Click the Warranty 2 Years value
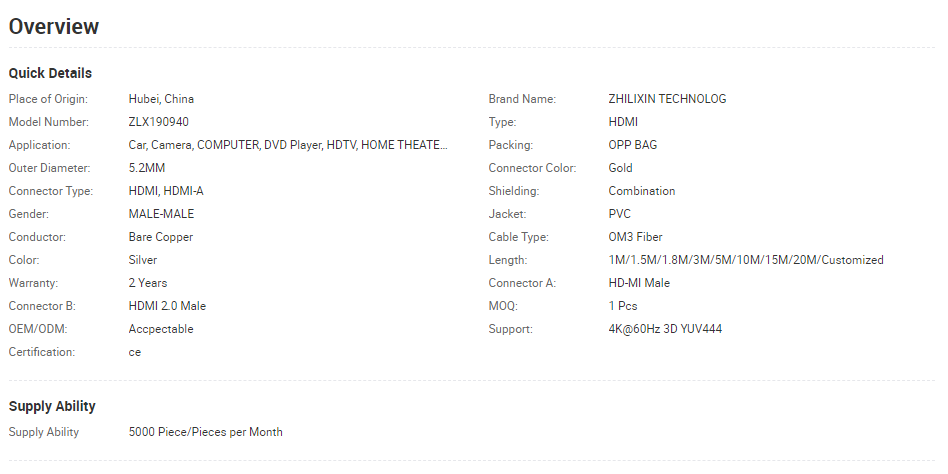This screenshot has width=948, height=474. (148, 283)
